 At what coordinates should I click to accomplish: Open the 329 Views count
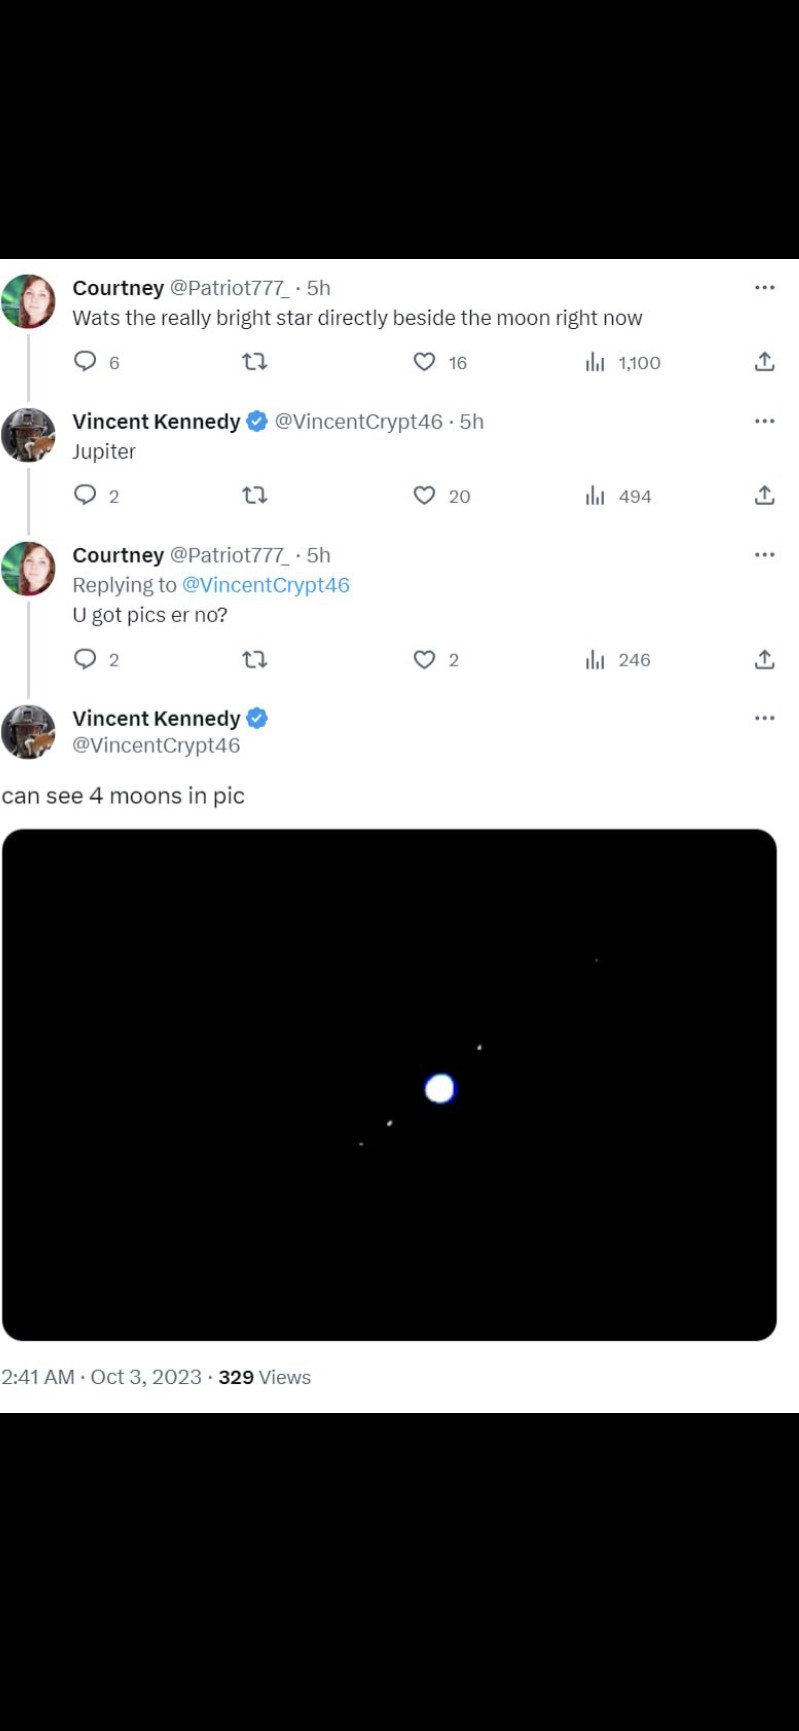coord(264,1377)
